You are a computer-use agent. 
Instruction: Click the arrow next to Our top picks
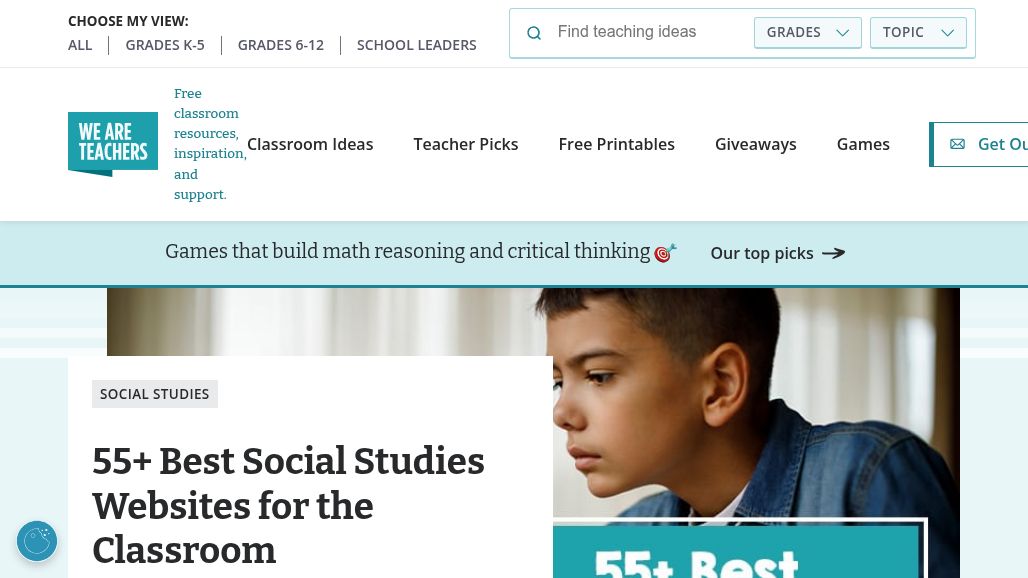point(833,253)
